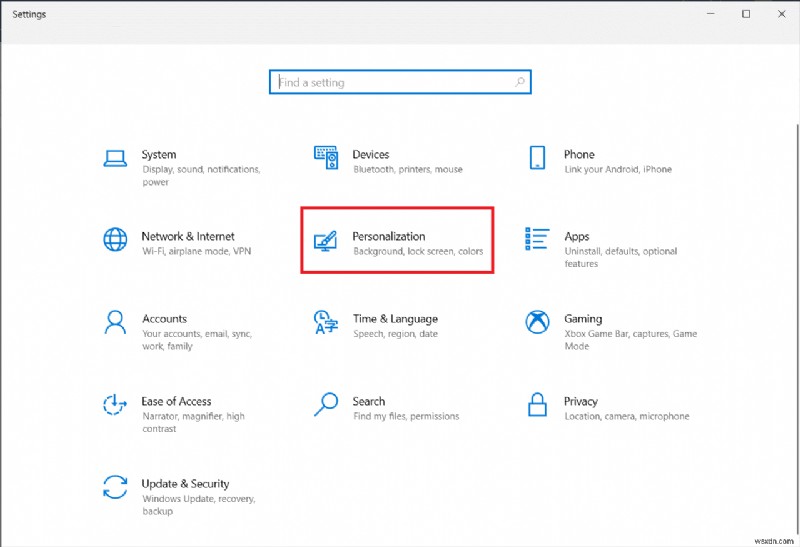The width and height of the screenshot is (800, 547).
Task: Click the Phone icon
Action: tap(537, 158)
